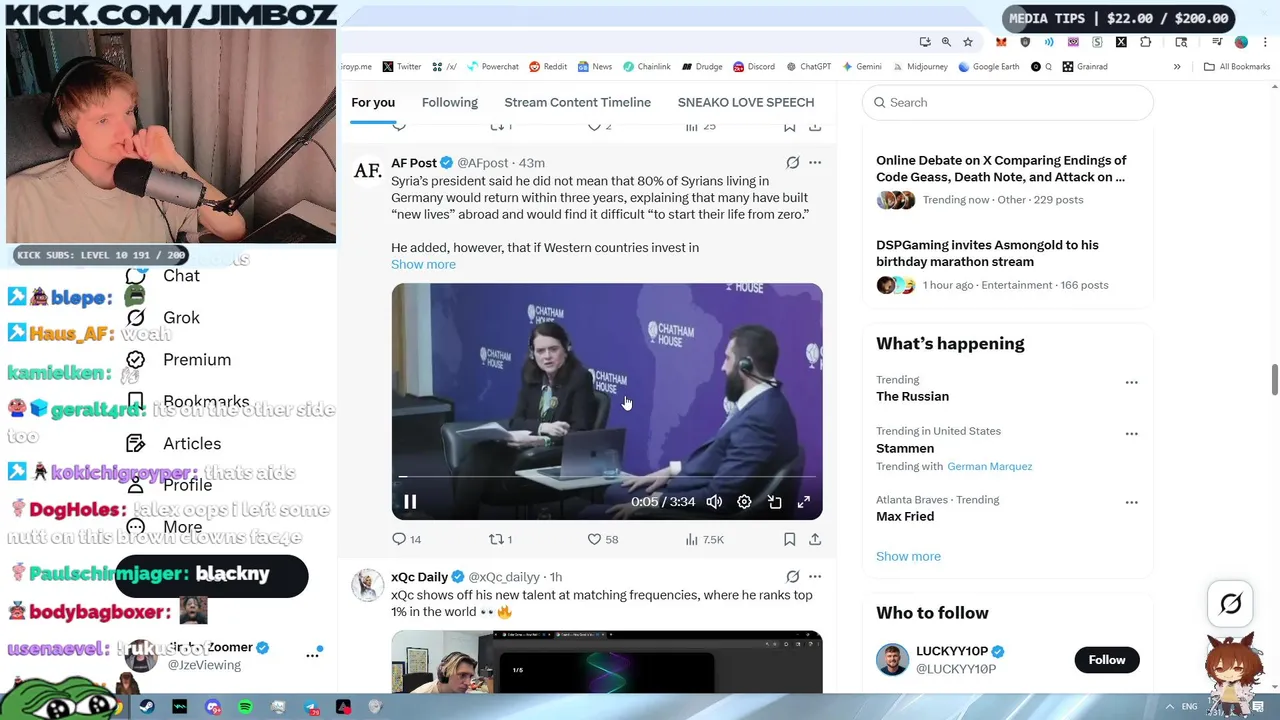Open Midjourney bookmark

(x=919, y=66)
